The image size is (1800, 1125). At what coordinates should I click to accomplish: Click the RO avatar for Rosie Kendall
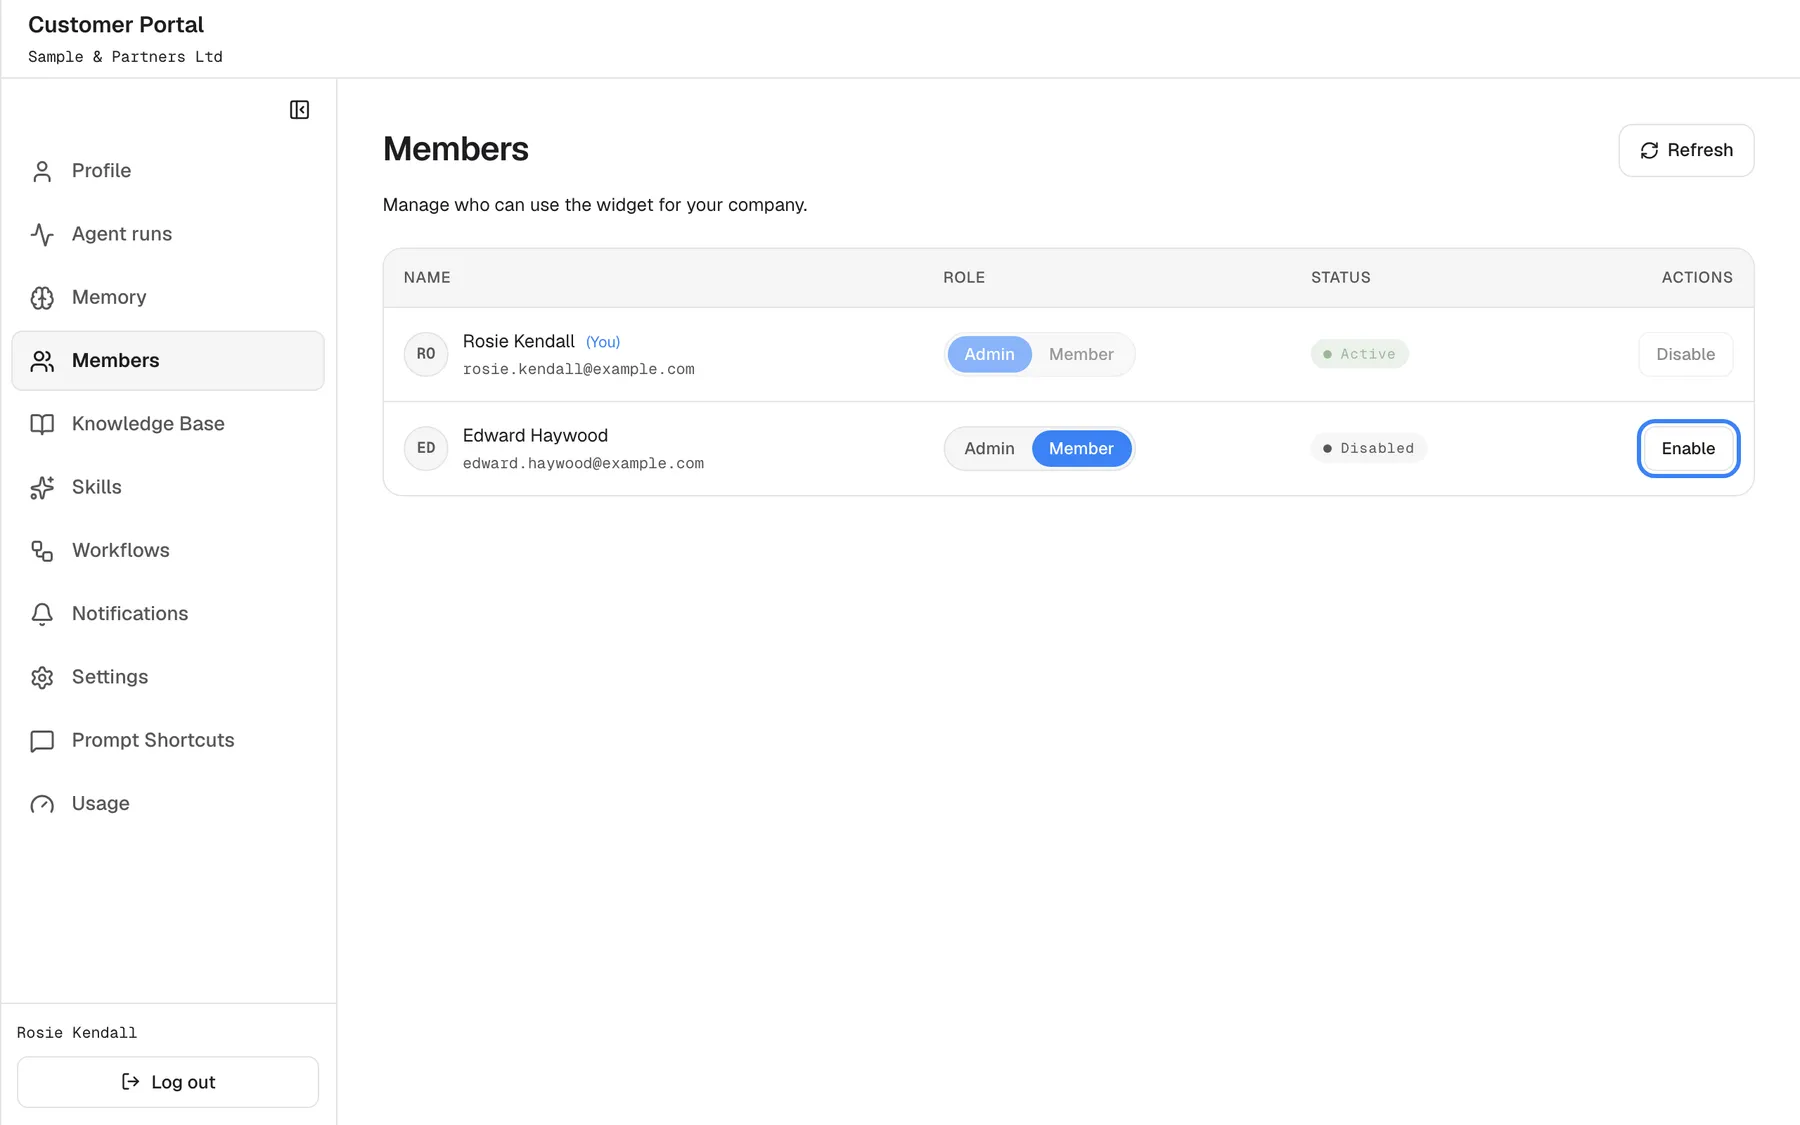tap(426, 354)
